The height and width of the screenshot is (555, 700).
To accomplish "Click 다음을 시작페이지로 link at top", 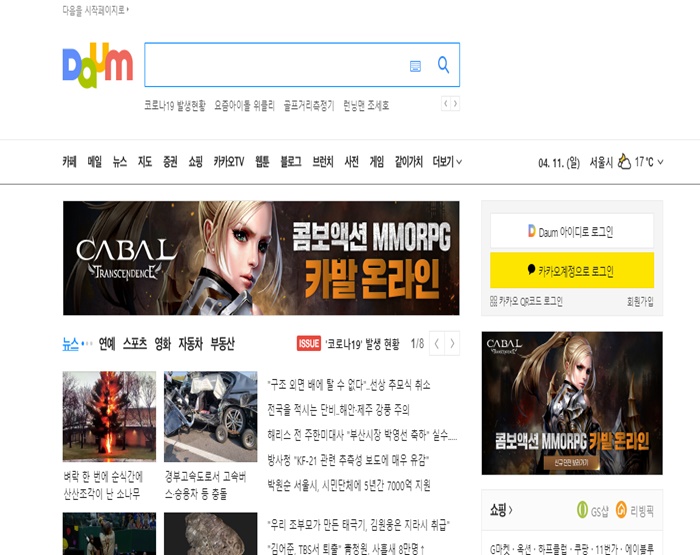I will (95, 10).
